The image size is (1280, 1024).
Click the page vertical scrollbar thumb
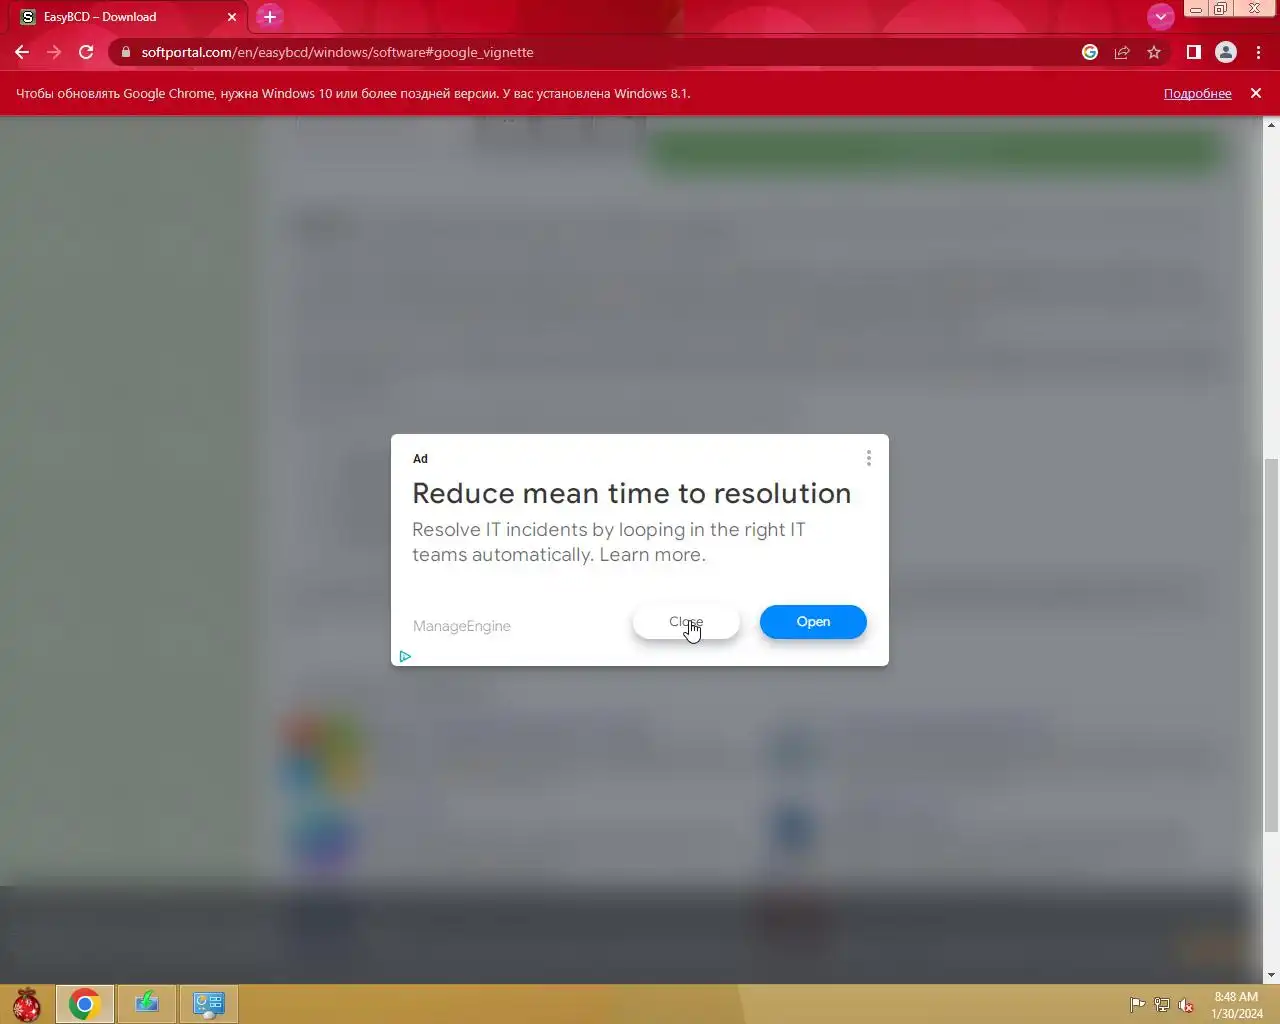pyautogui.click(x=1271, y=645)
